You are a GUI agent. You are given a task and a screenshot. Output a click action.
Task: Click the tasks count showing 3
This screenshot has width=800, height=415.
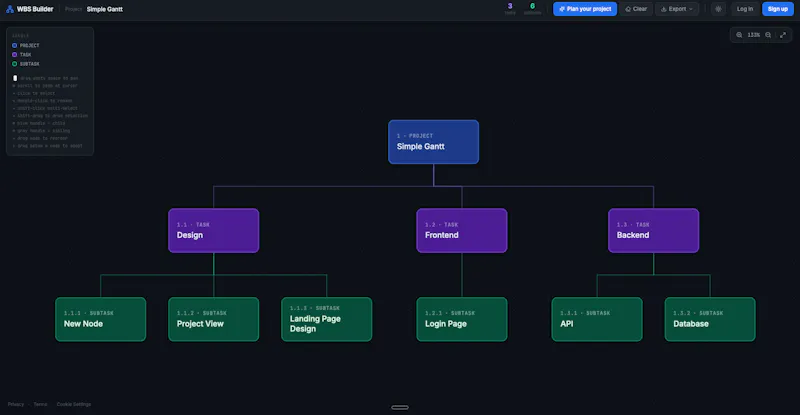click(510, 9)
